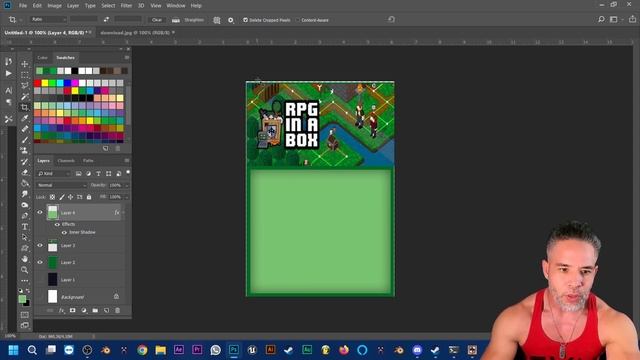Open the Image menu
This screenshot has width=640, height=360.
coord(54,6)
